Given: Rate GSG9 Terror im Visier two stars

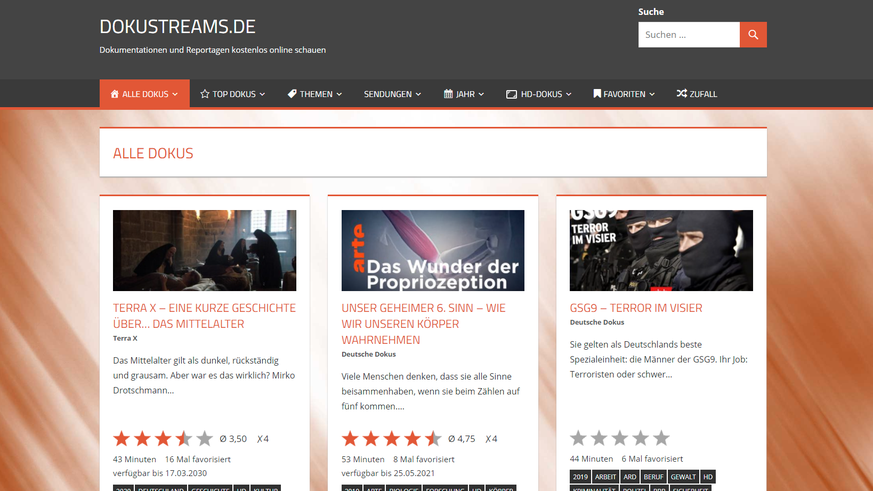Looking at the screenshot, I should pos(599,438).
